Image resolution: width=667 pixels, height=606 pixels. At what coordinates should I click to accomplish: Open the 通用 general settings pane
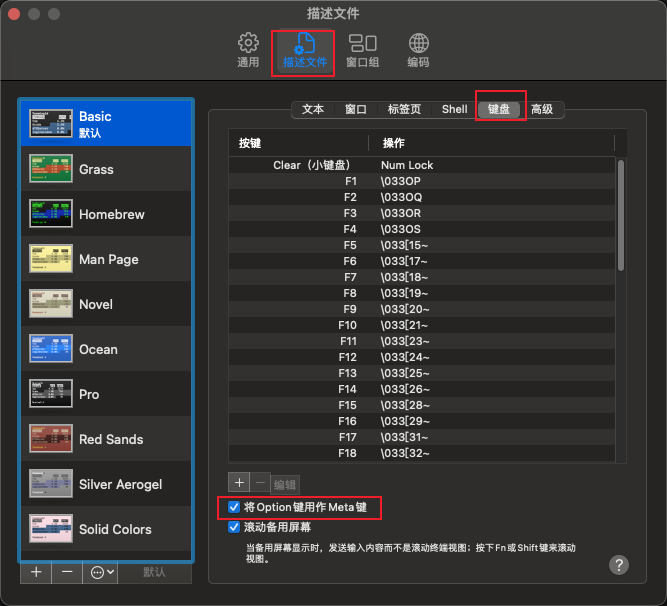248,51
